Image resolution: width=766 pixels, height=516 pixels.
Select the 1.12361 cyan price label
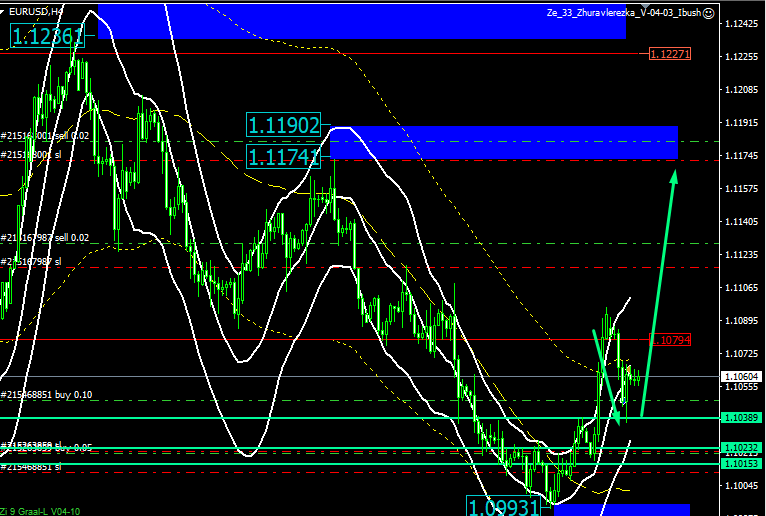pyautogui.click(x=47, y=36)
